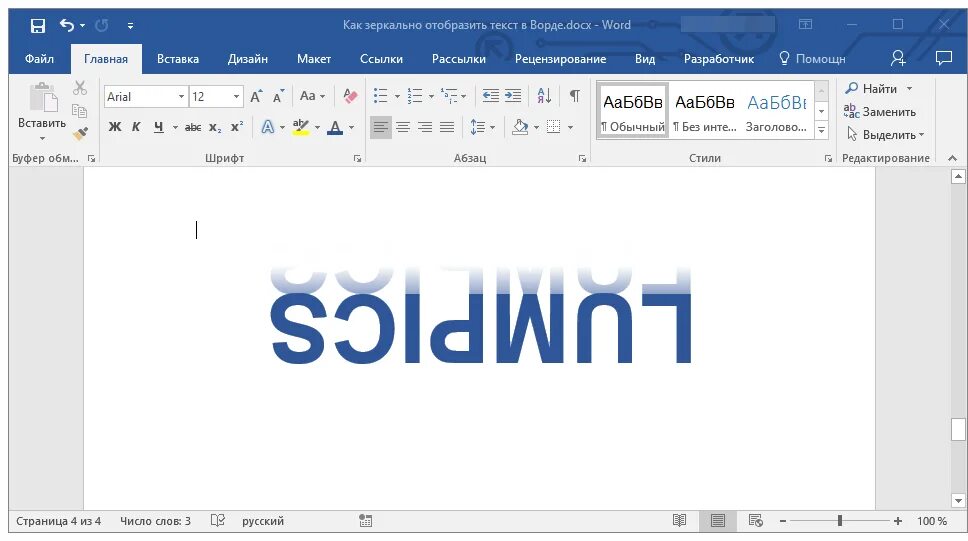Open the Arial font name dropdown
Screen dimensions: 968x541
point(182,96)
